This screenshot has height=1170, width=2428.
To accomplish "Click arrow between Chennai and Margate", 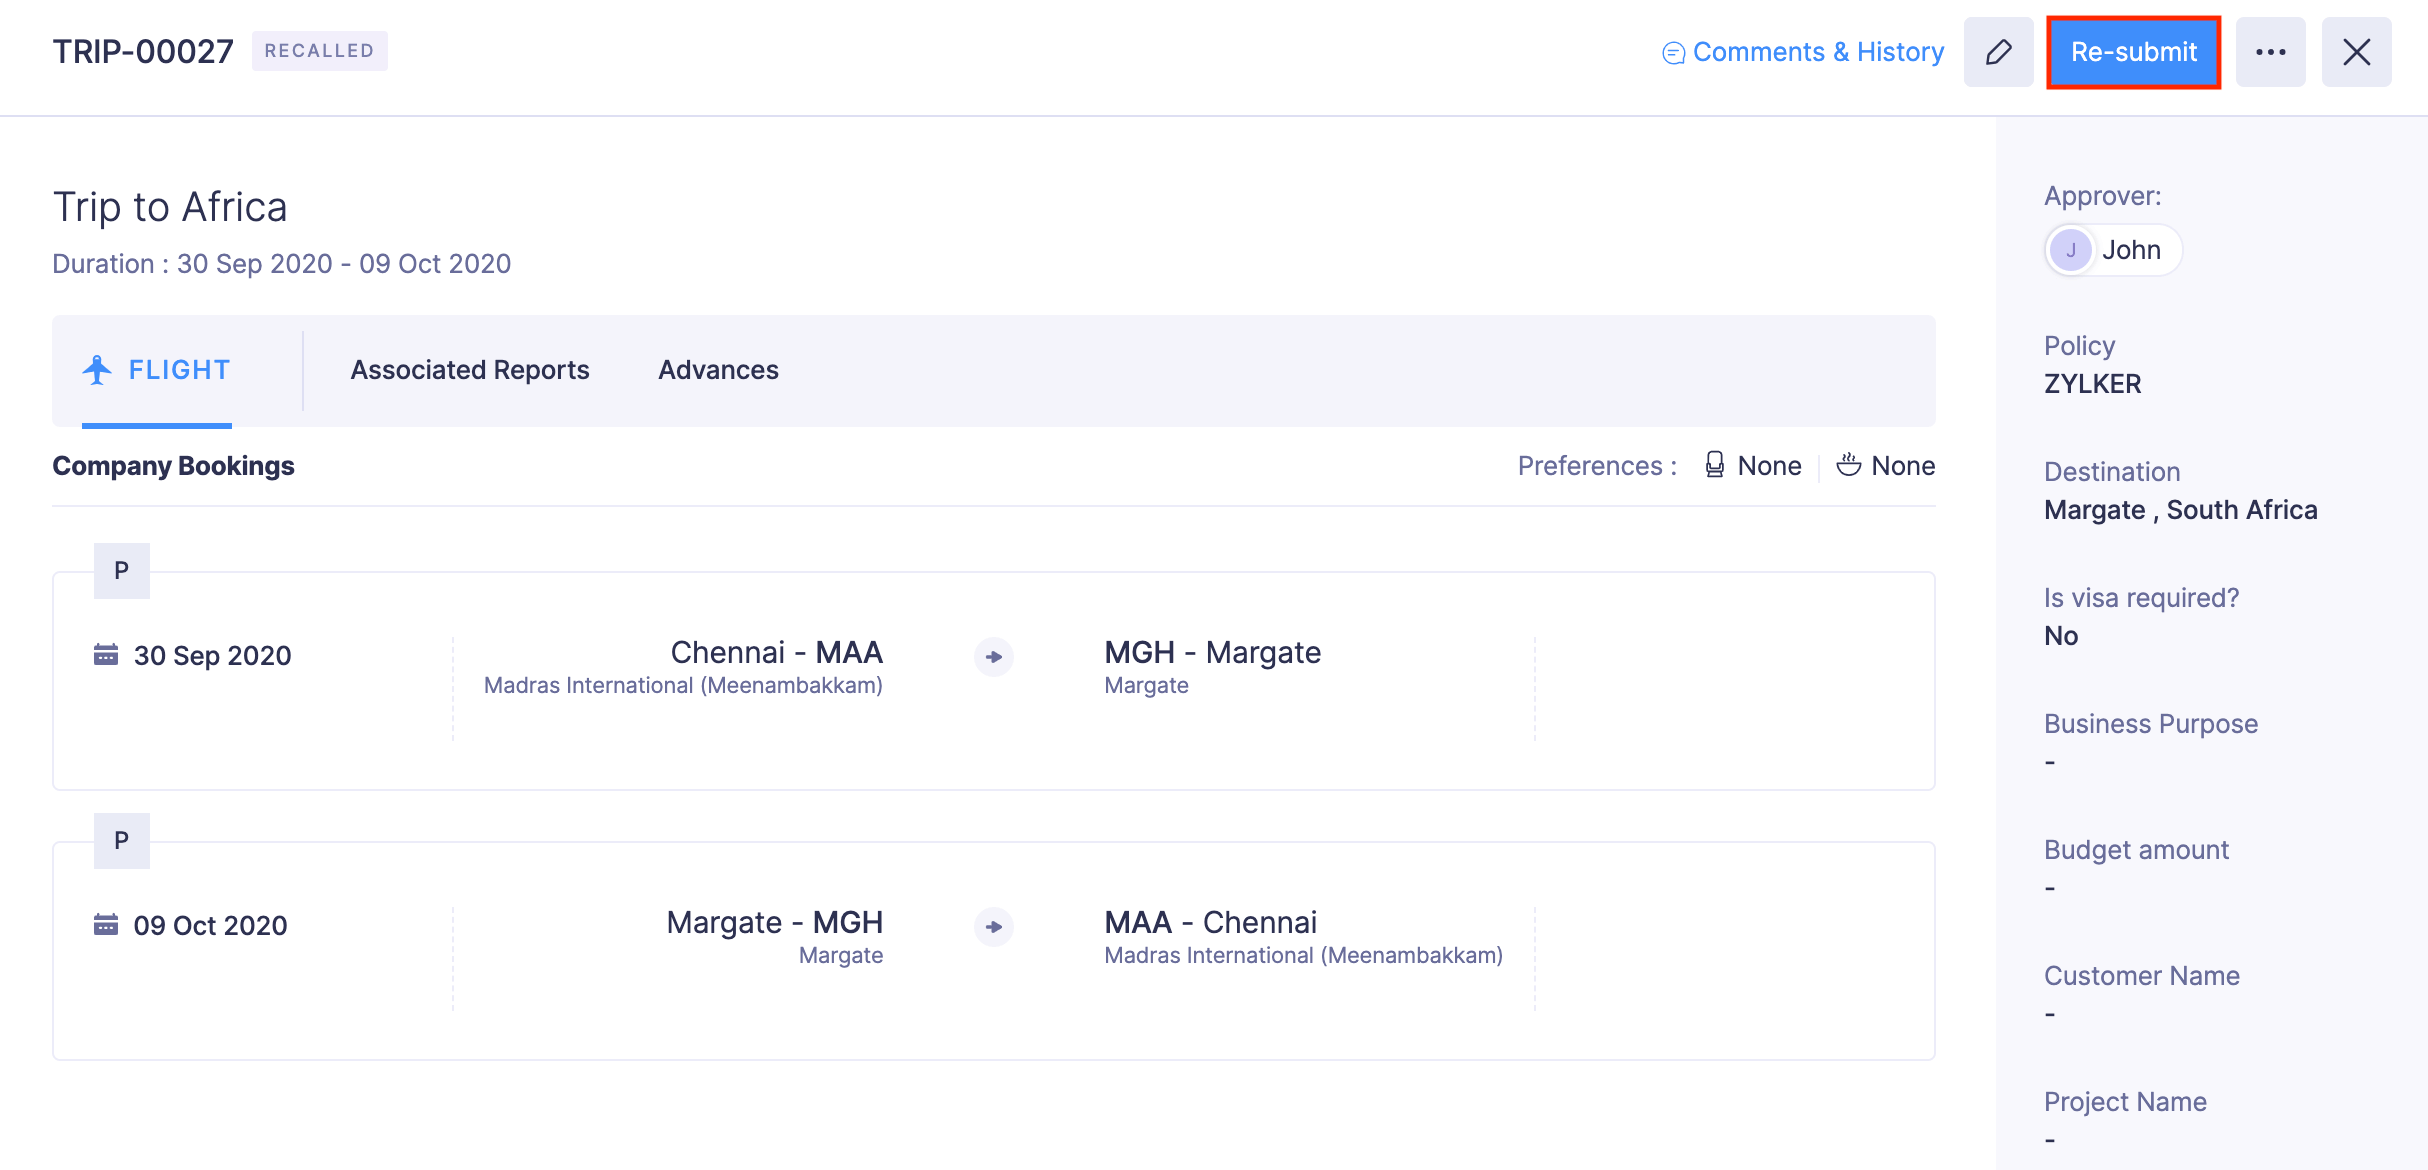I will click(x=994, y=657).
